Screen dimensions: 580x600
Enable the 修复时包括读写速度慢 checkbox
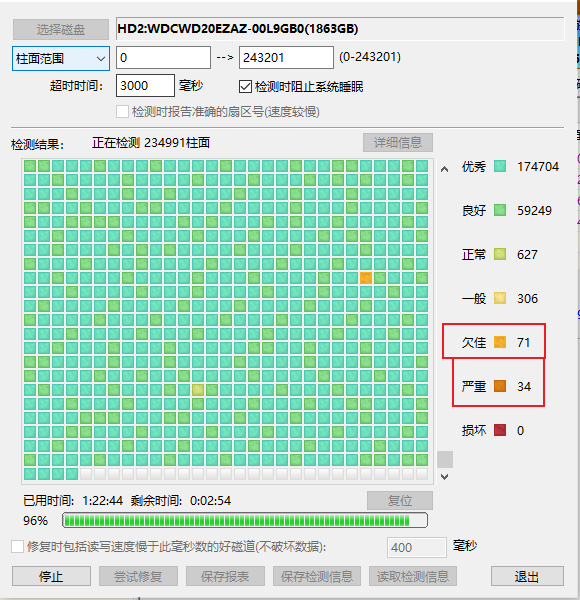[17, 546]
